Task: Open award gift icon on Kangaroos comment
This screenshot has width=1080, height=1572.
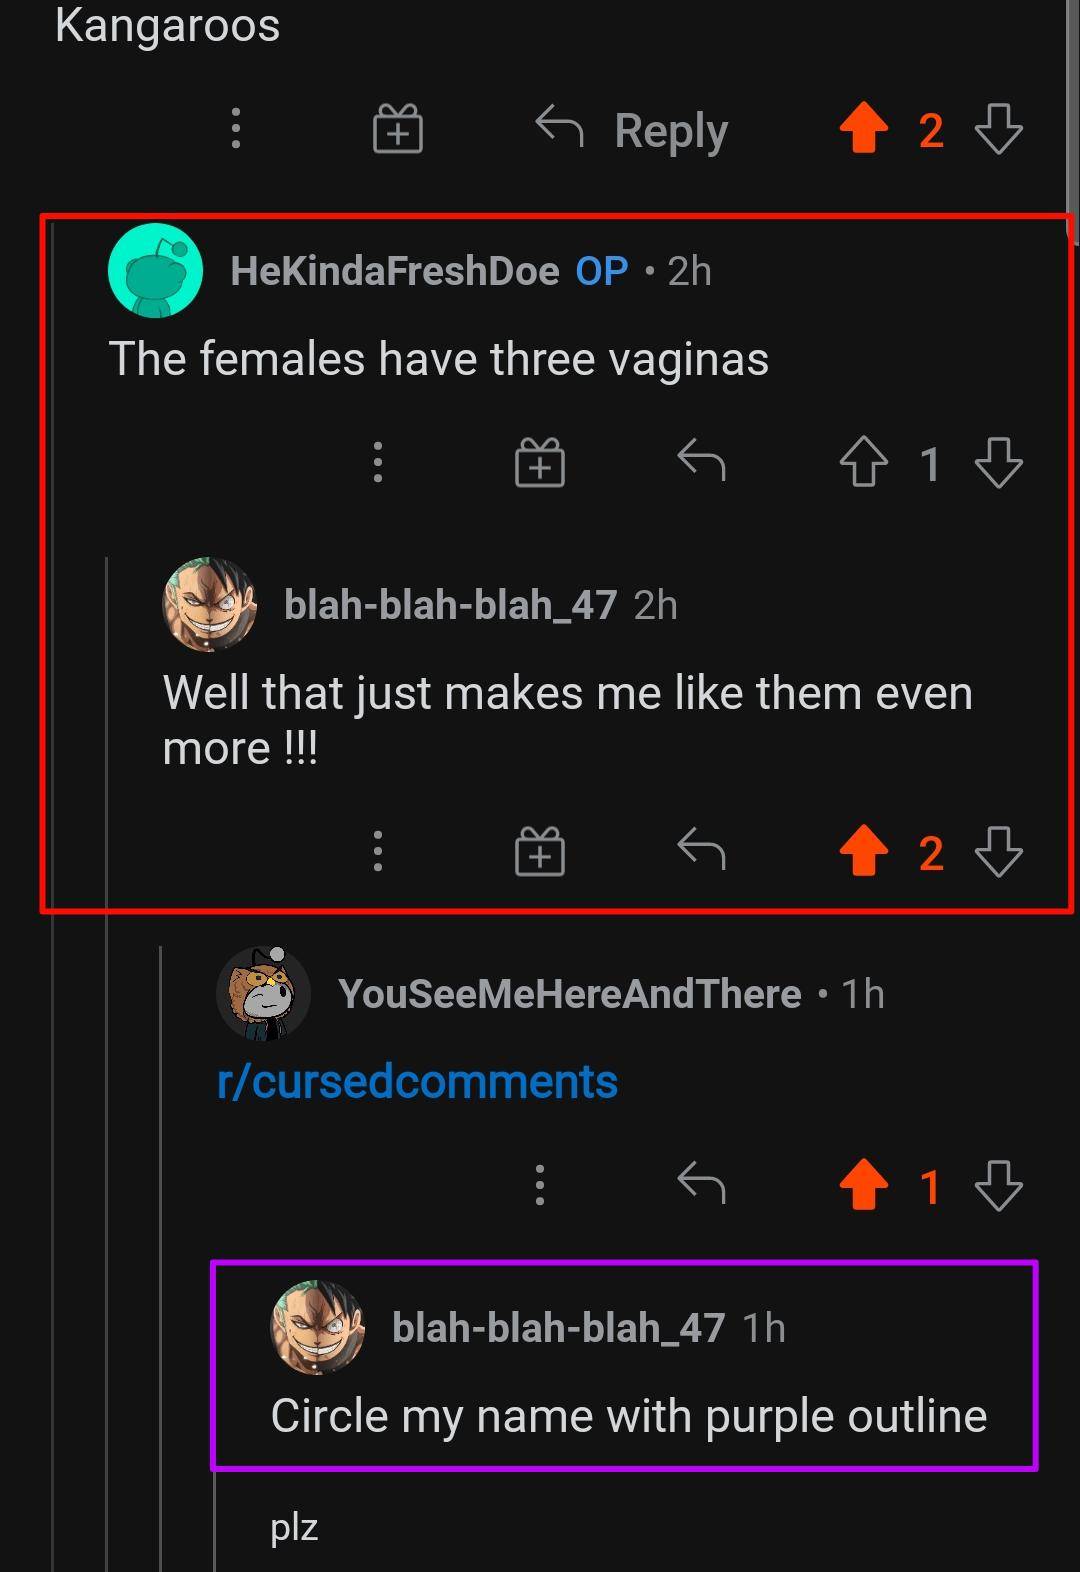Action: click(398, 130)
